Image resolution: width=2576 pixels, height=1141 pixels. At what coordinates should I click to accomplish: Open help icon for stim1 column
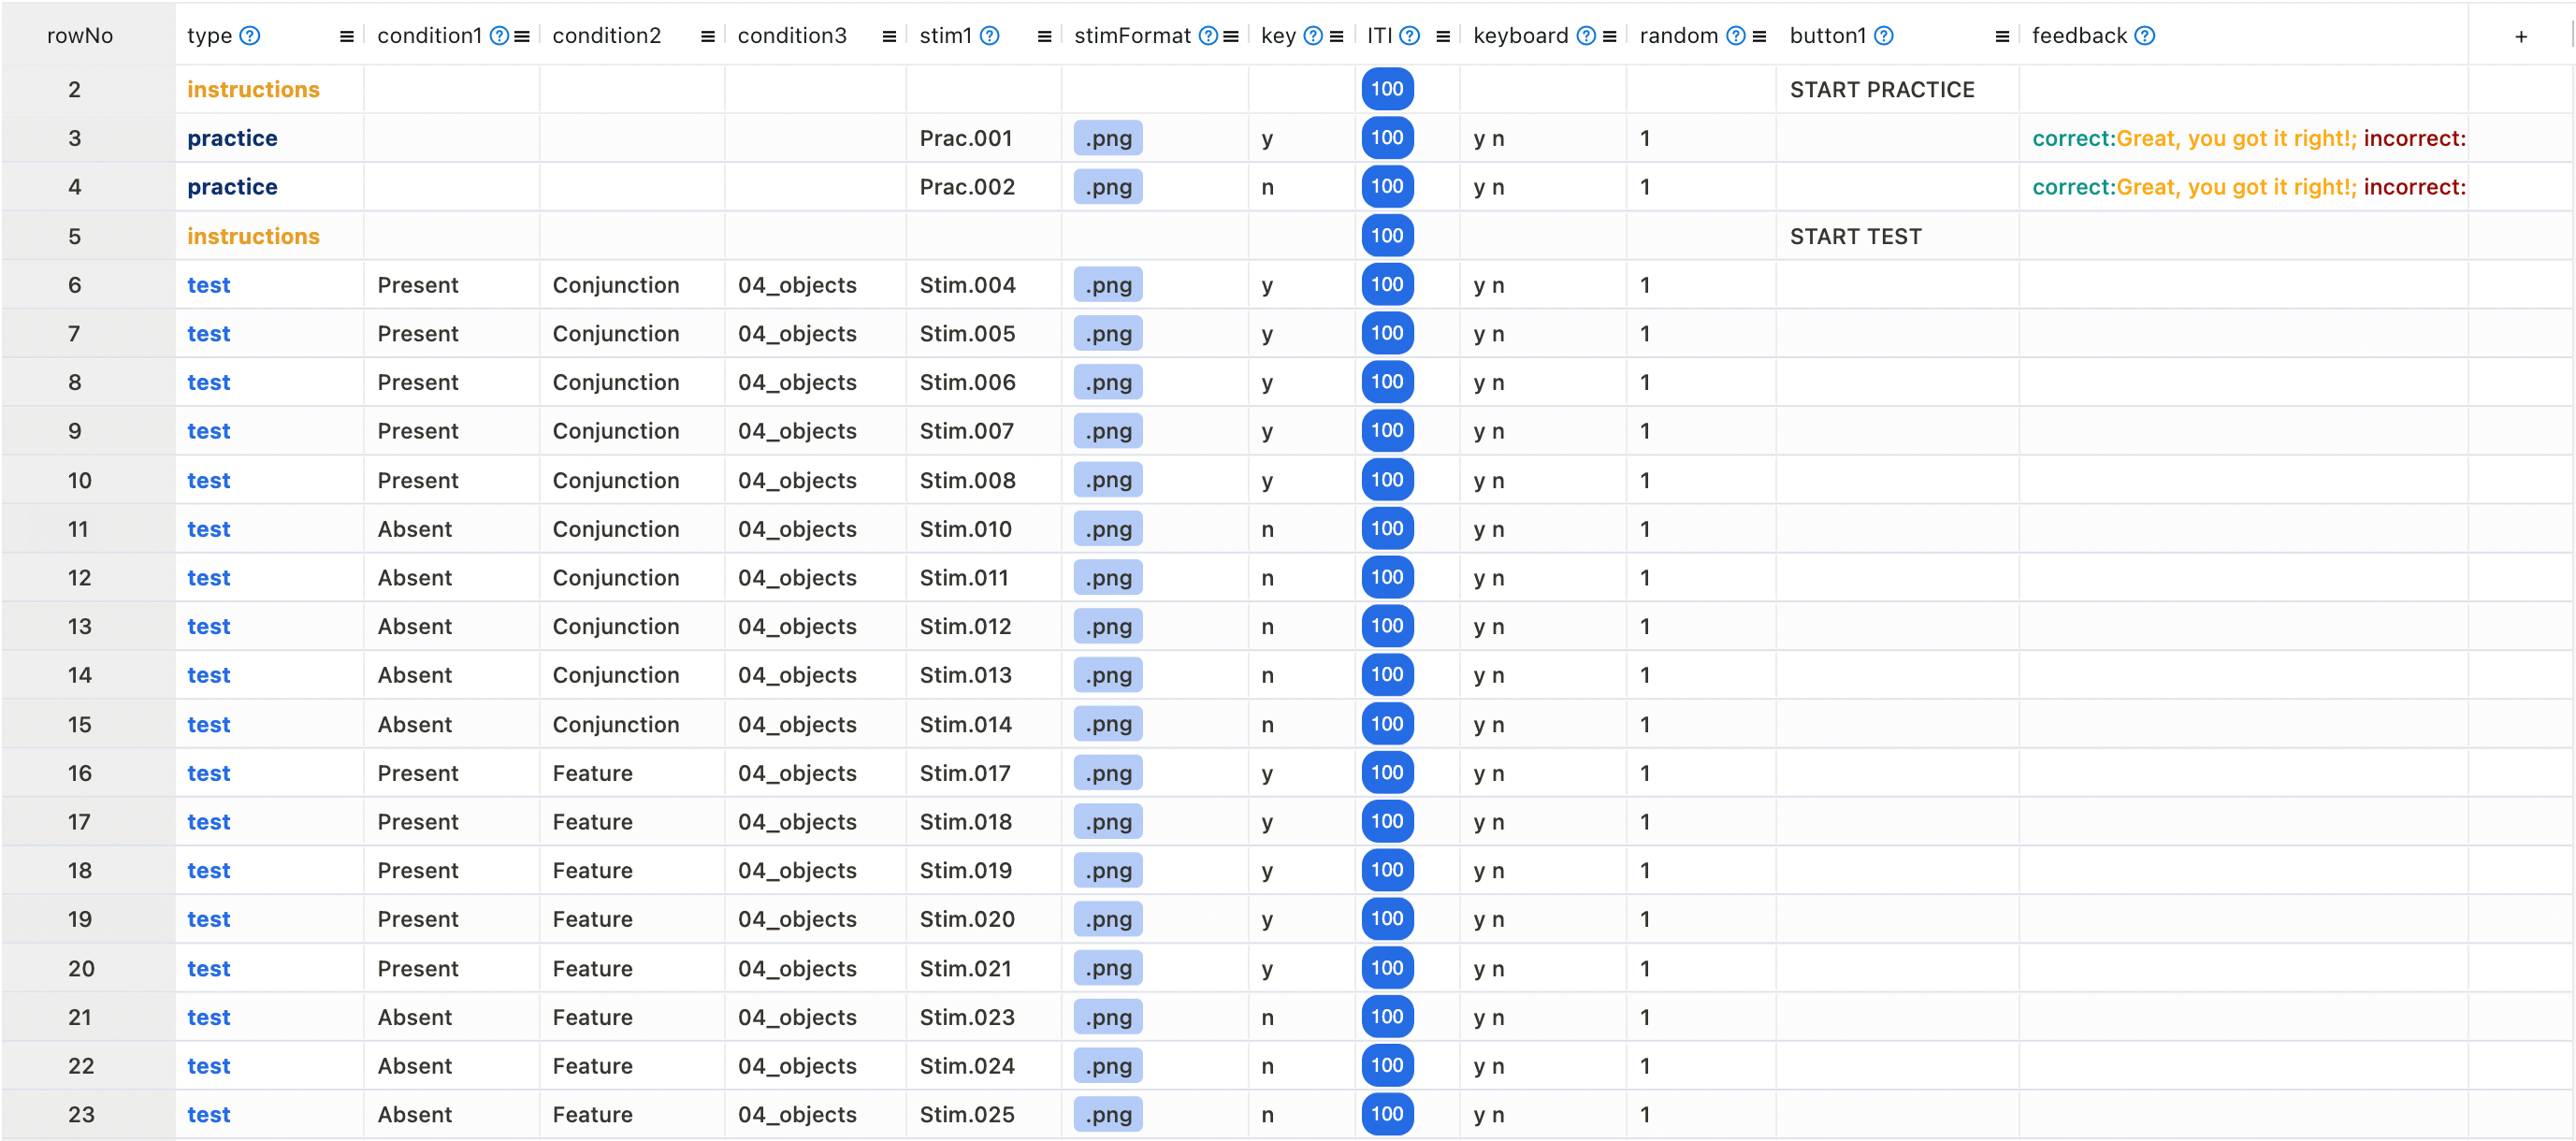(989, 36)
